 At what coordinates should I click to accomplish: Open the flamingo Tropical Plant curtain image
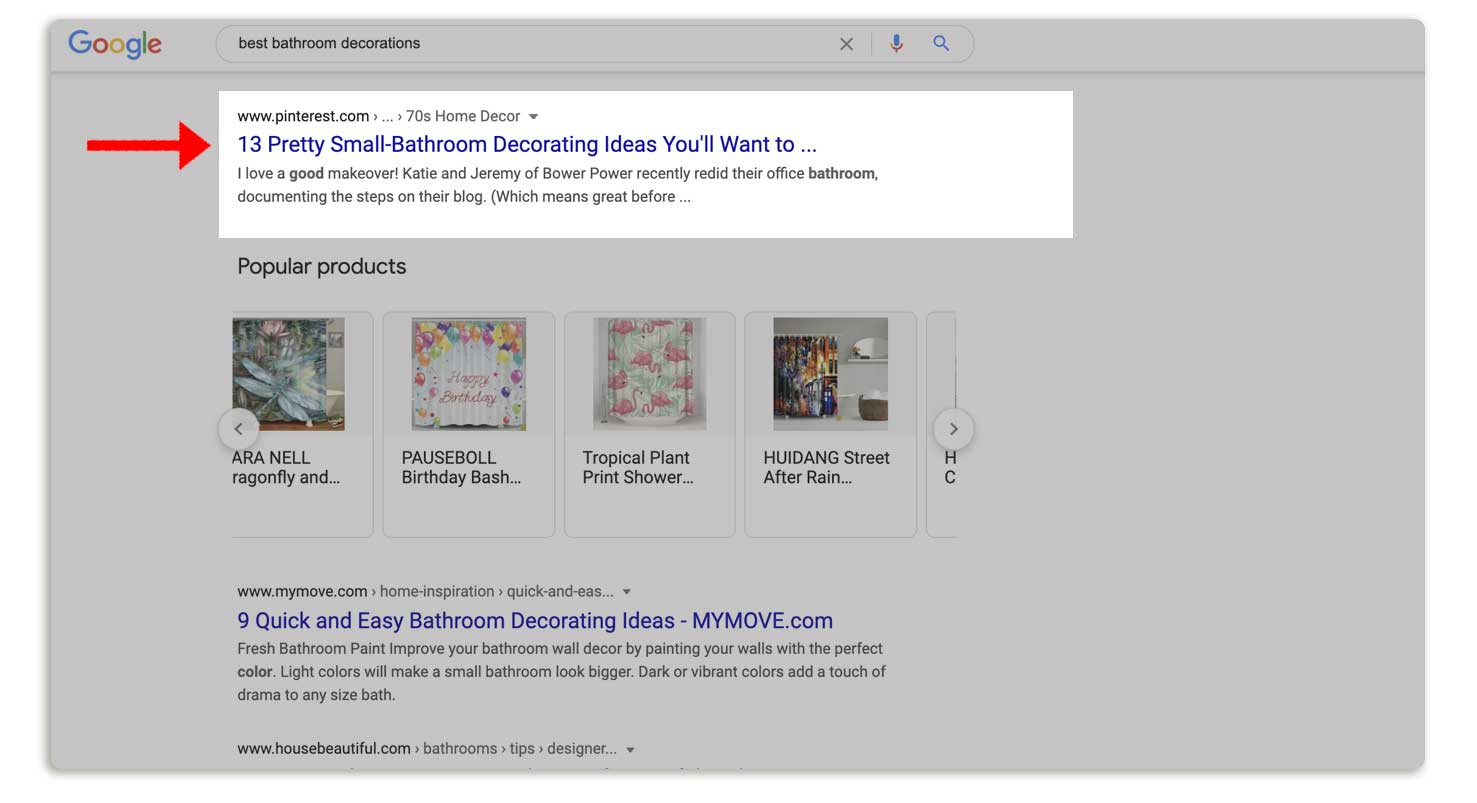tap(650, 374)
